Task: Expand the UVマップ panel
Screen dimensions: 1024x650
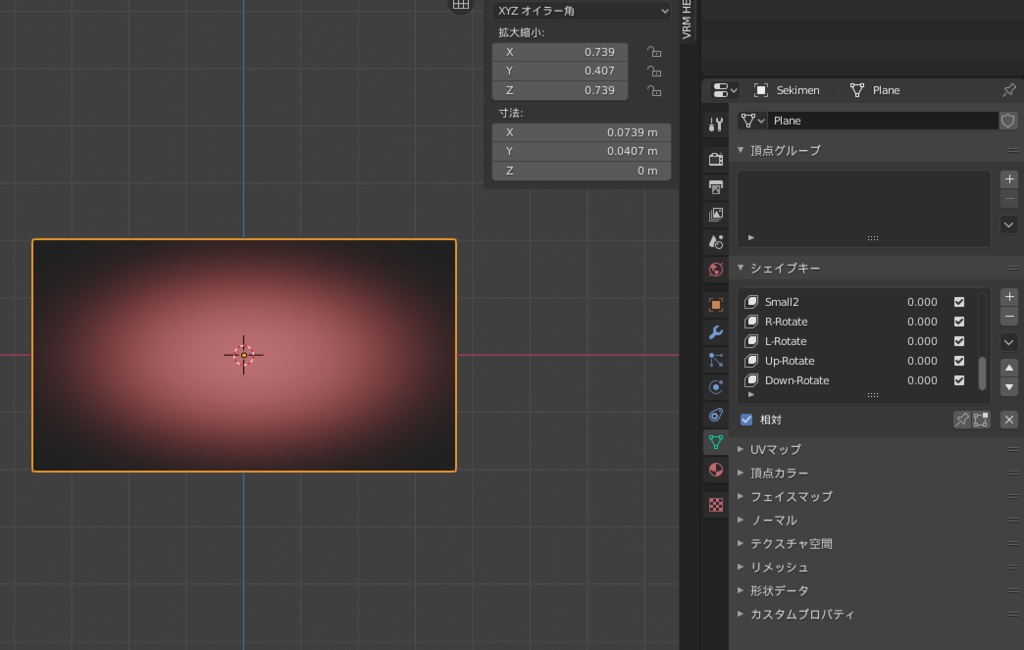Action: 775,449
